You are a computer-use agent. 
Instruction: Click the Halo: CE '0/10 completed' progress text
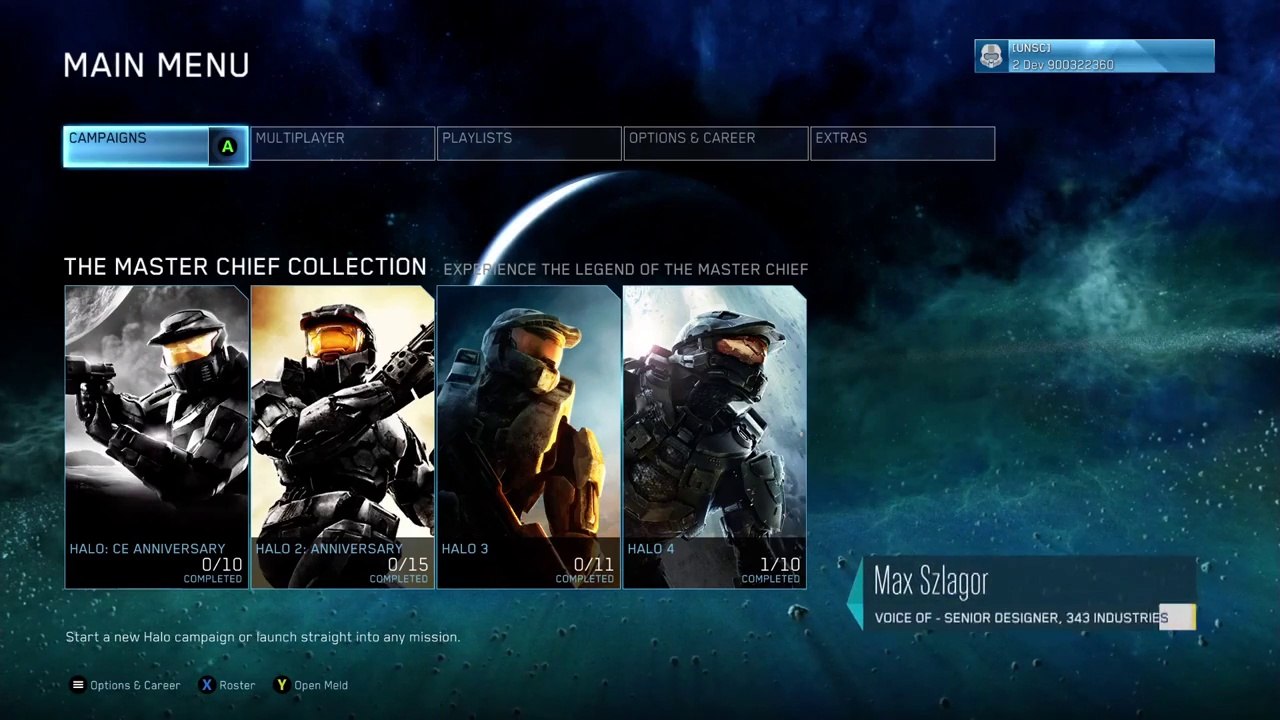[x=211, y=570]
